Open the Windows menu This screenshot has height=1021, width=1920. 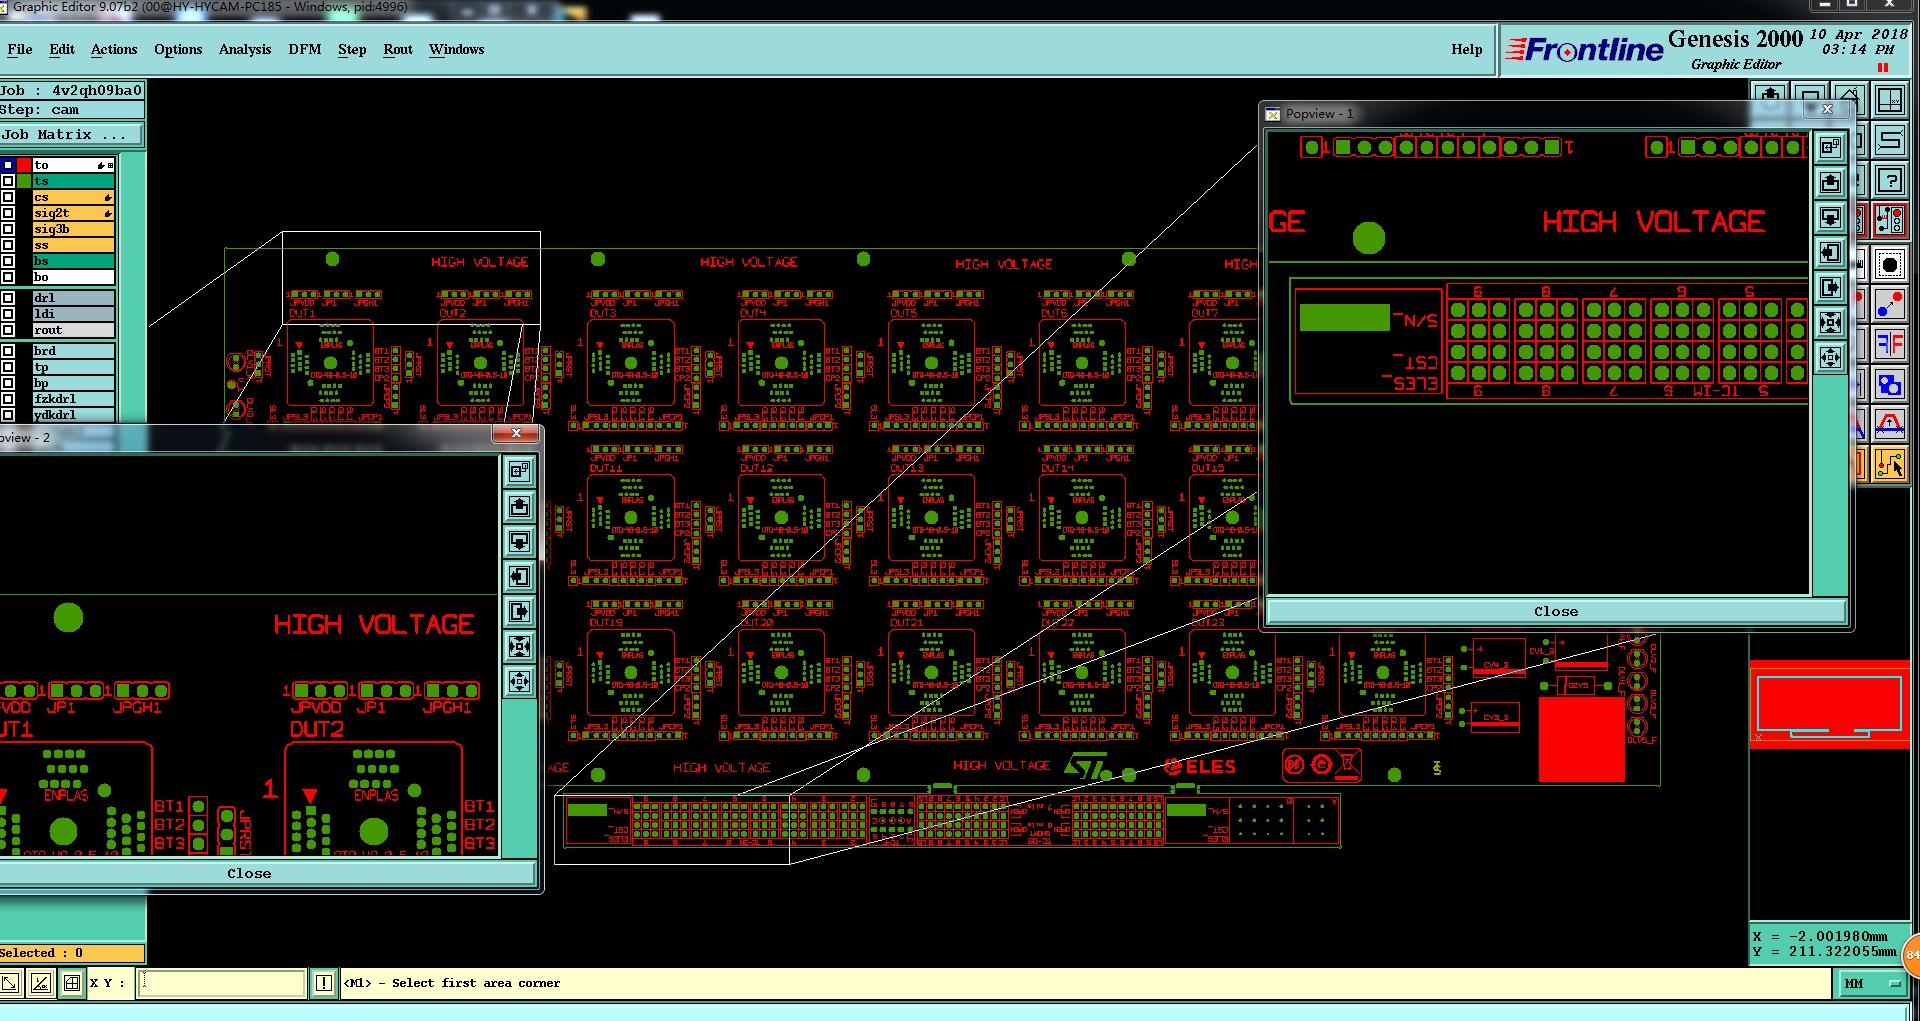457,49
